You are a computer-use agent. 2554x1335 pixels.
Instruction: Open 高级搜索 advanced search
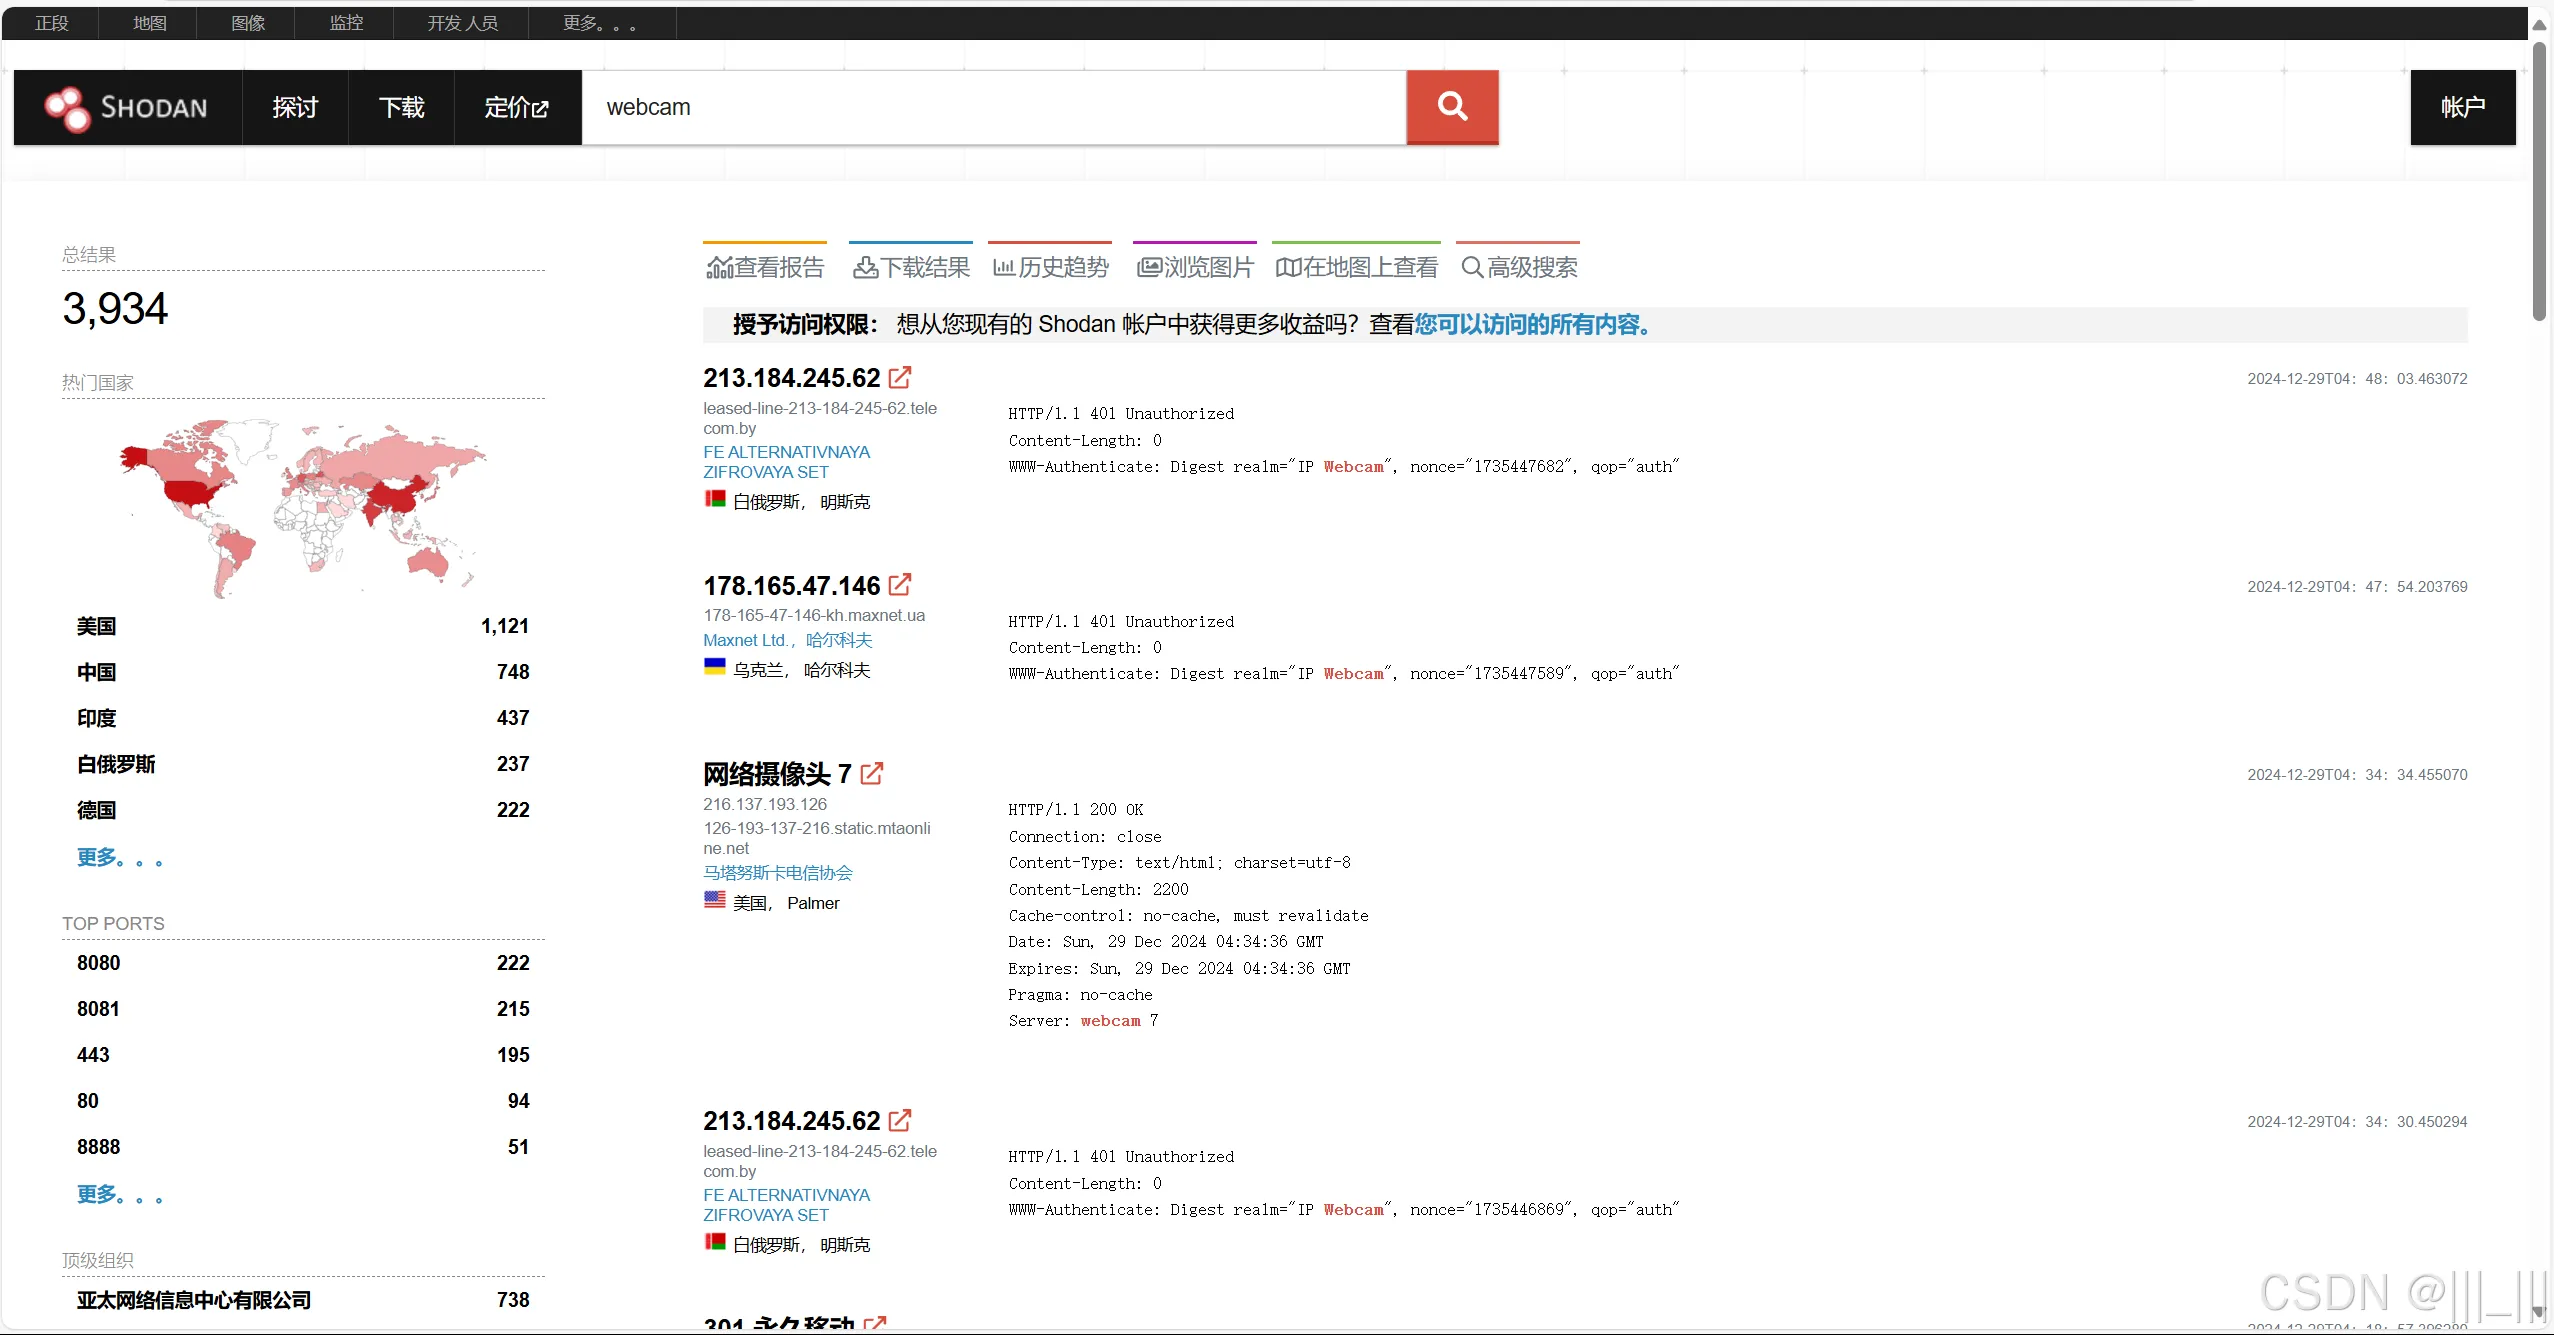tap(1520, 268)
